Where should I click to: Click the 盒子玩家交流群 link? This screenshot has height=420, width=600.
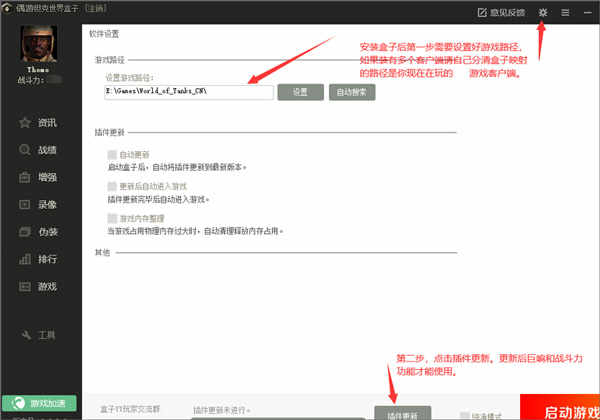coord(130,409)
